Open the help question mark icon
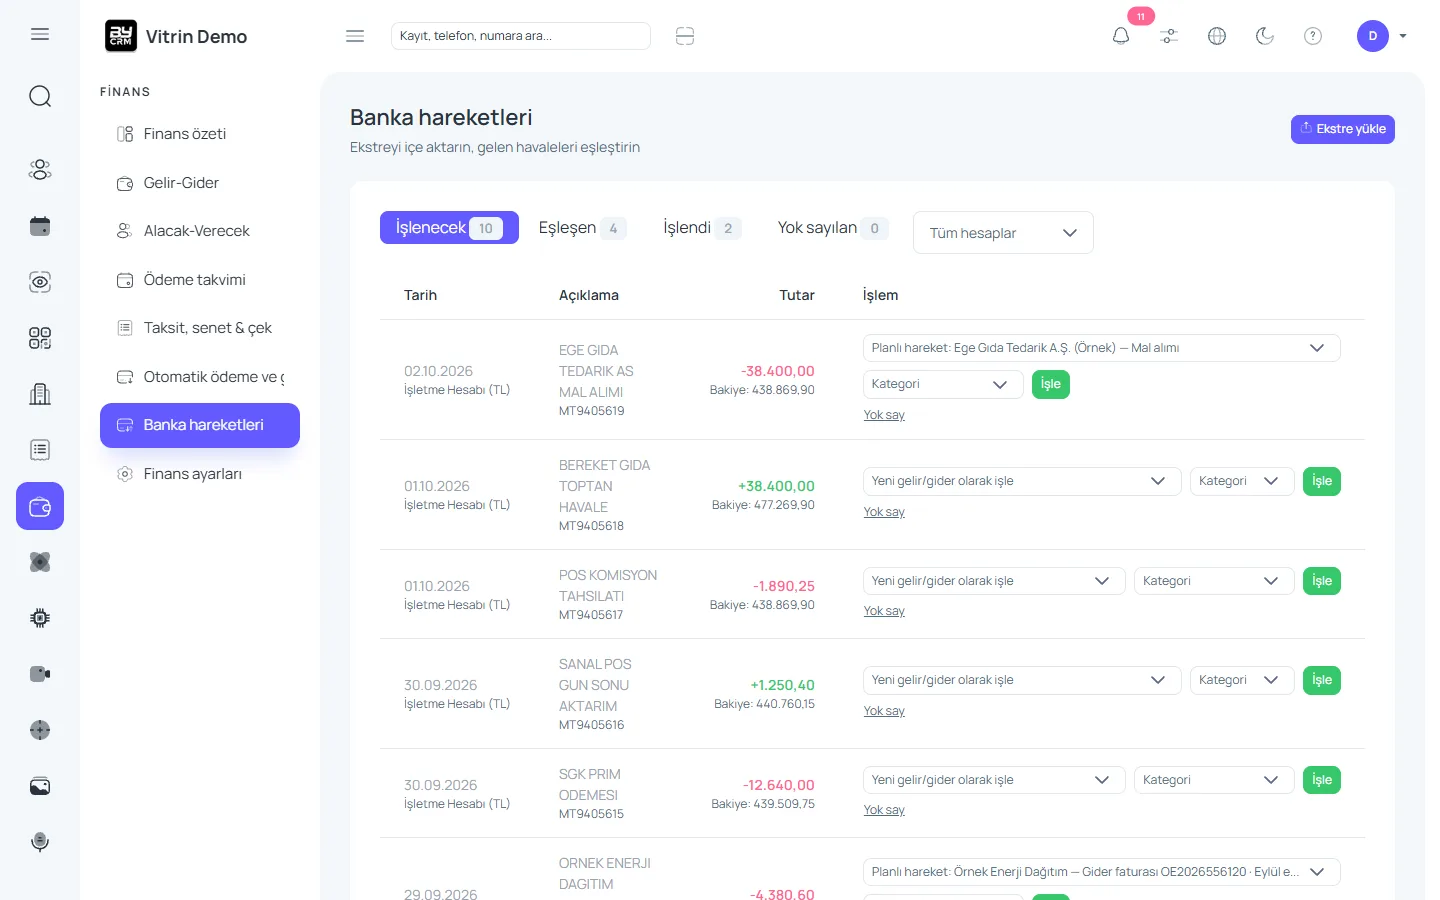The image size is (1440, 900). [1313, 36]
